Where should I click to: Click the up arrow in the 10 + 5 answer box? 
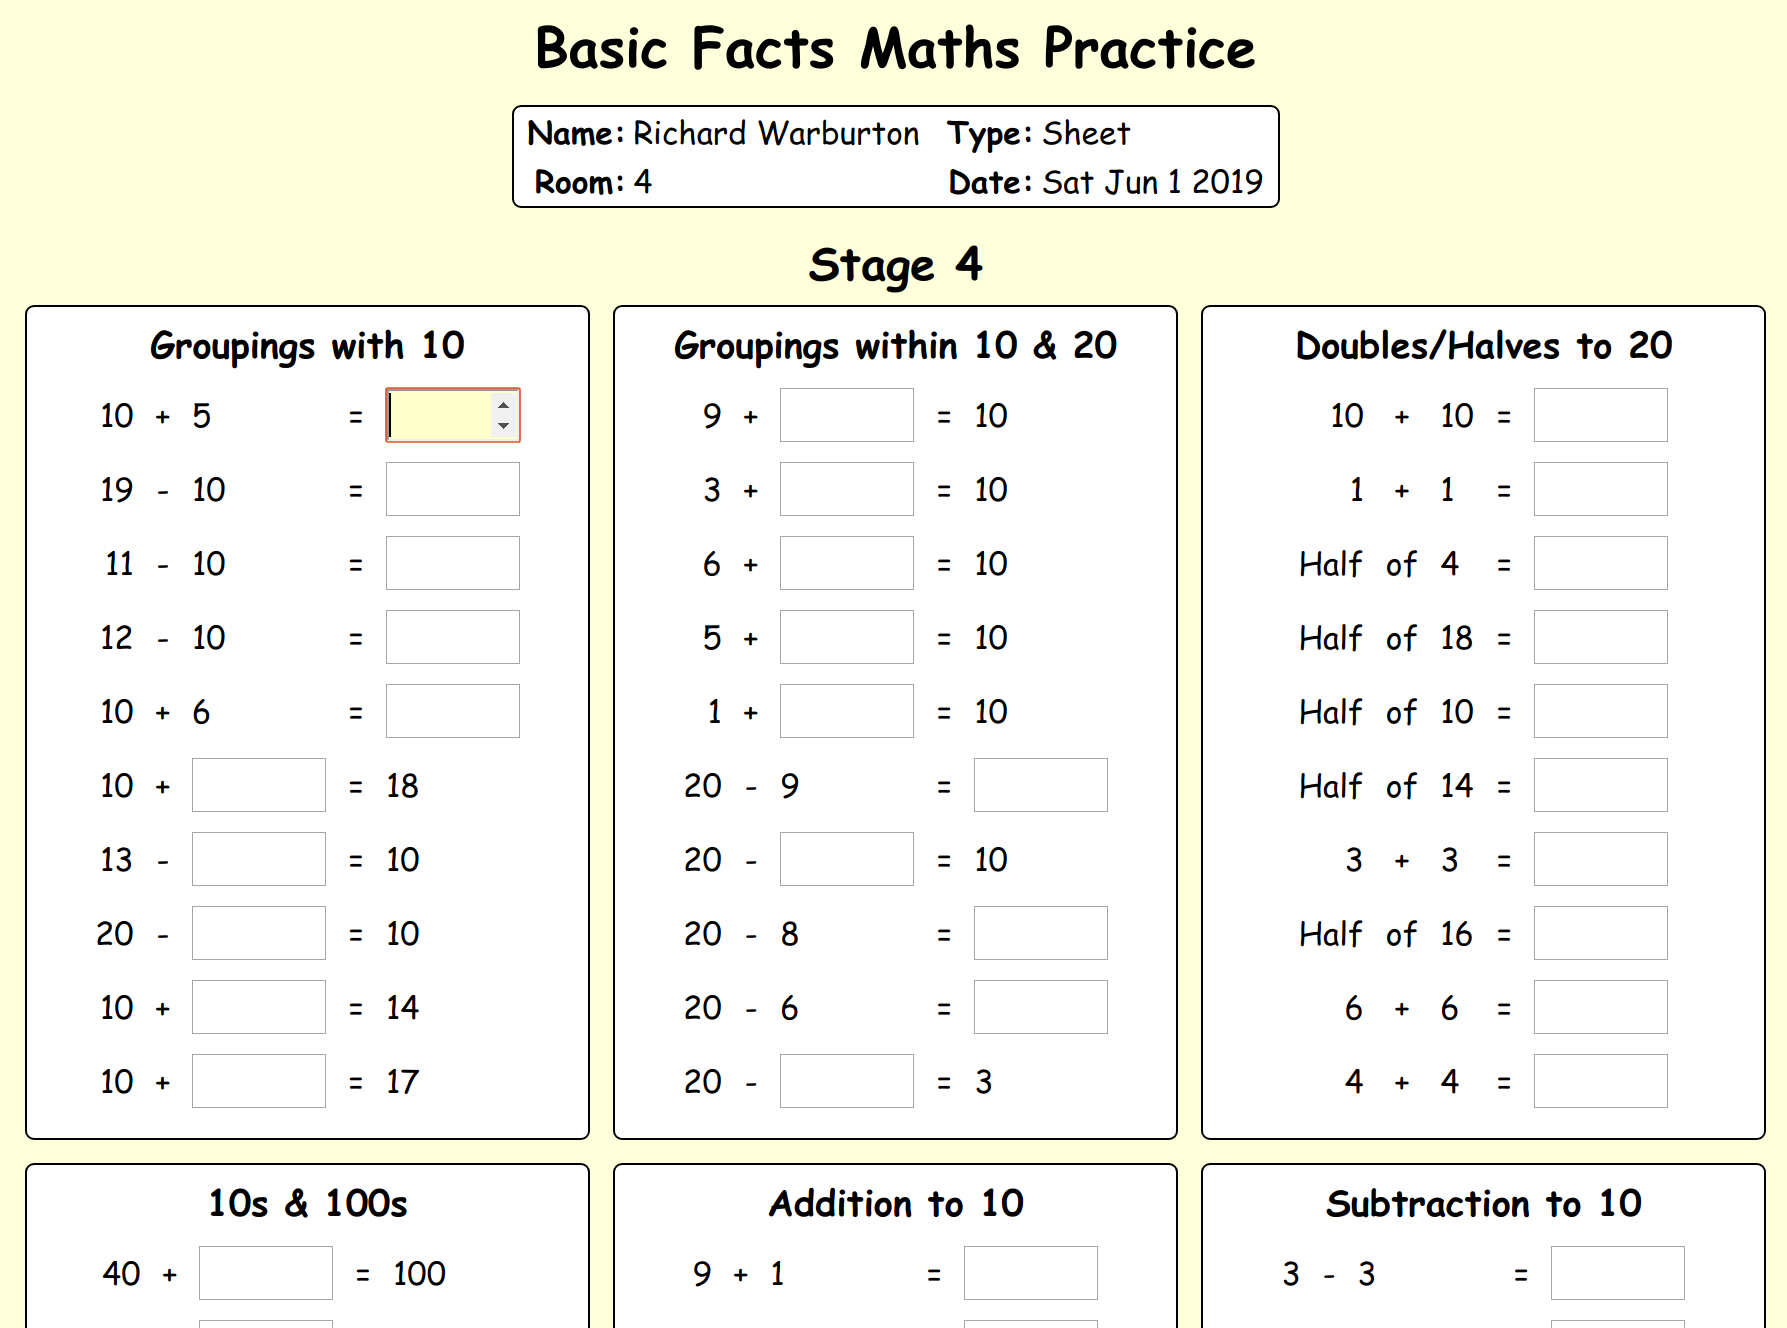click(x=503, y=405)
